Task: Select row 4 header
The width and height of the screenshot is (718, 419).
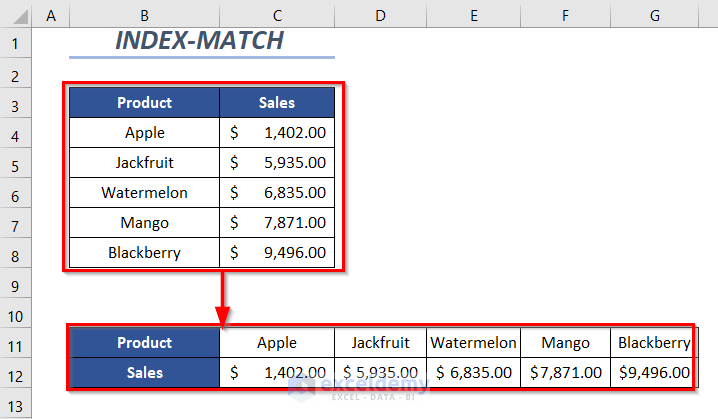Action: [15, 132]
